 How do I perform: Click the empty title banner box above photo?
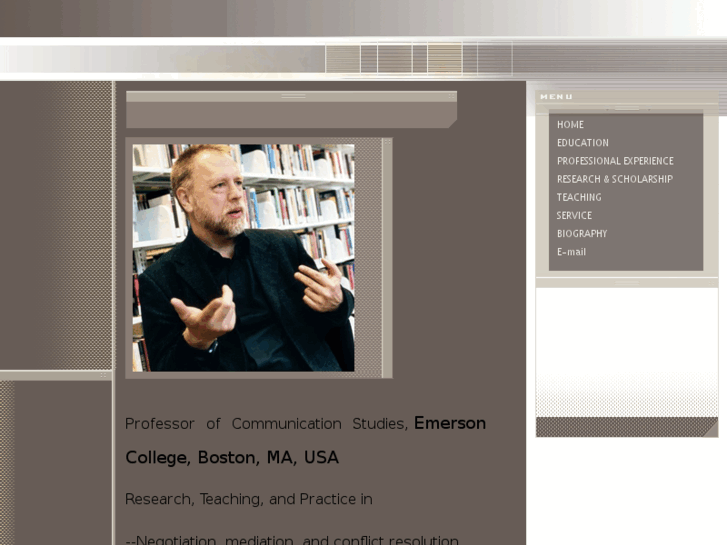click(291, 115)
